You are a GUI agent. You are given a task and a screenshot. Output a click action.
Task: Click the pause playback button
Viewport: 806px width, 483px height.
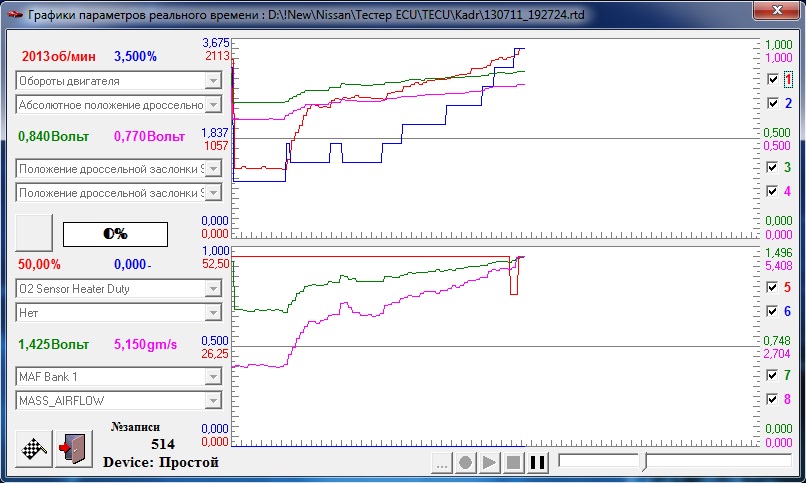(538, 462)
